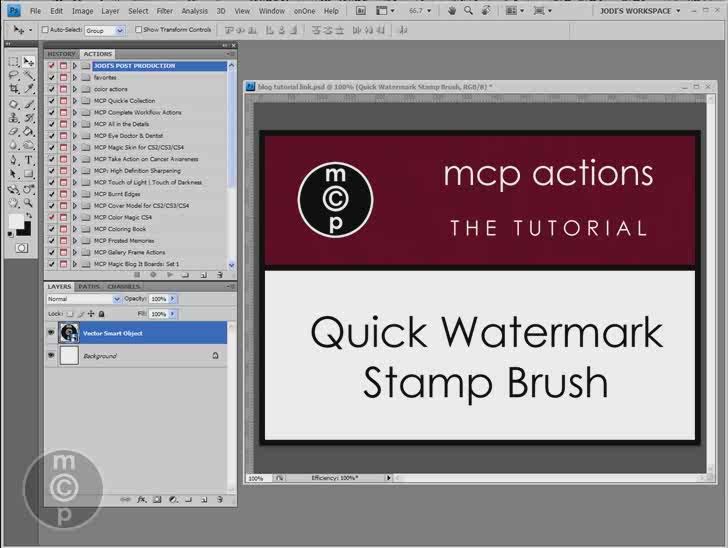Select the Pen tool
This screenshot has width=728, height=548.
coord(13,160)
